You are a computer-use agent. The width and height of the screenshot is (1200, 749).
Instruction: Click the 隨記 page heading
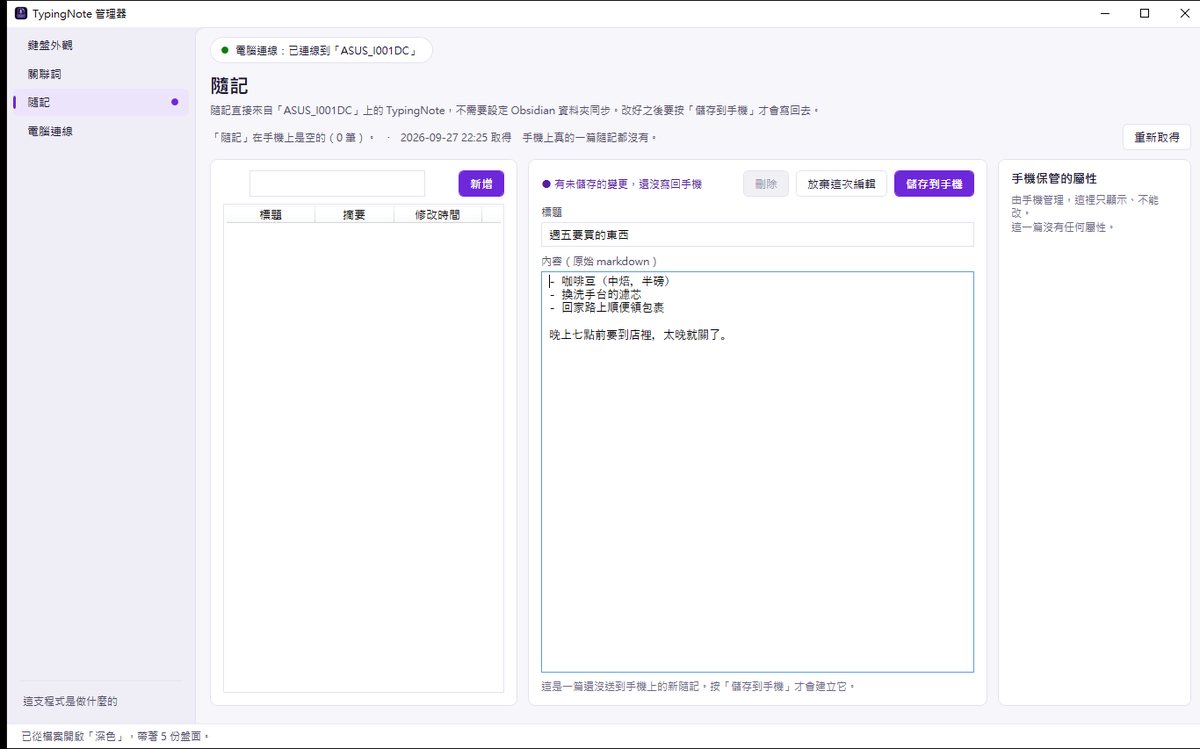(x=230, y=86)
